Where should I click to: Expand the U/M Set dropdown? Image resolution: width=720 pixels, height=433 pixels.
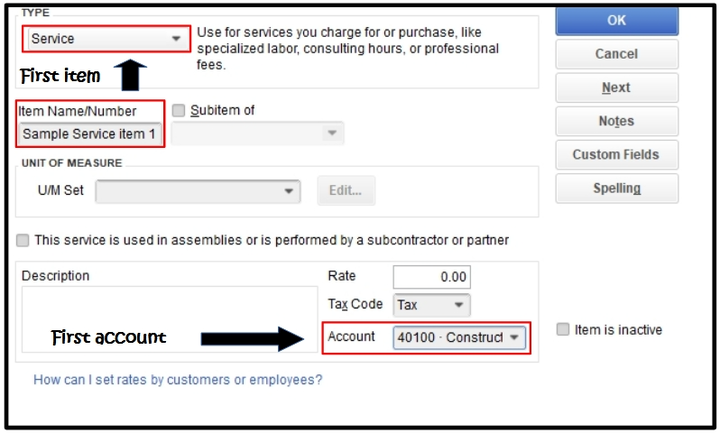pos(197,190)
